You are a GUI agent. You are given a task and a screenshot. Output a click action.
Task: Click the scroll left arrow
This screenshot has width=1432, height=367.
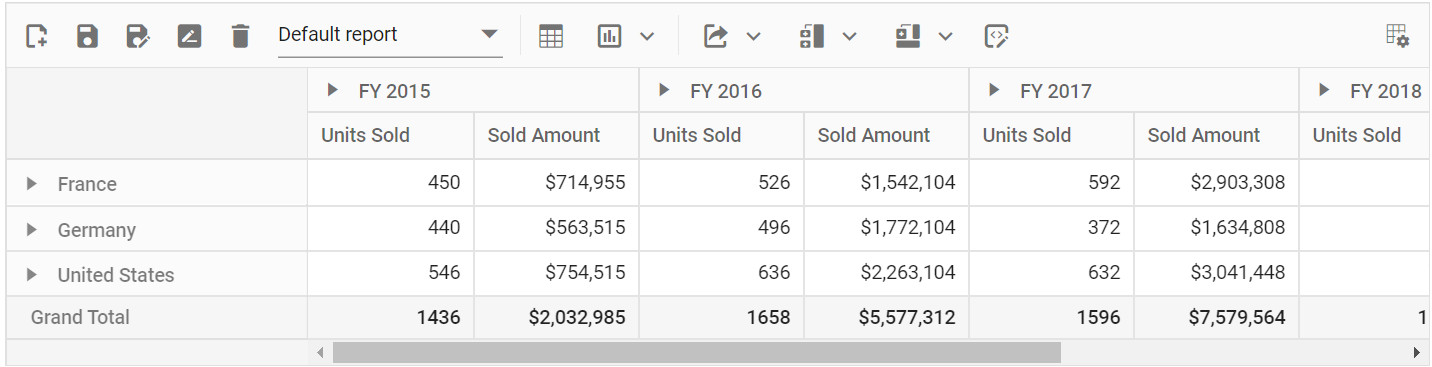tap(320, 352)
